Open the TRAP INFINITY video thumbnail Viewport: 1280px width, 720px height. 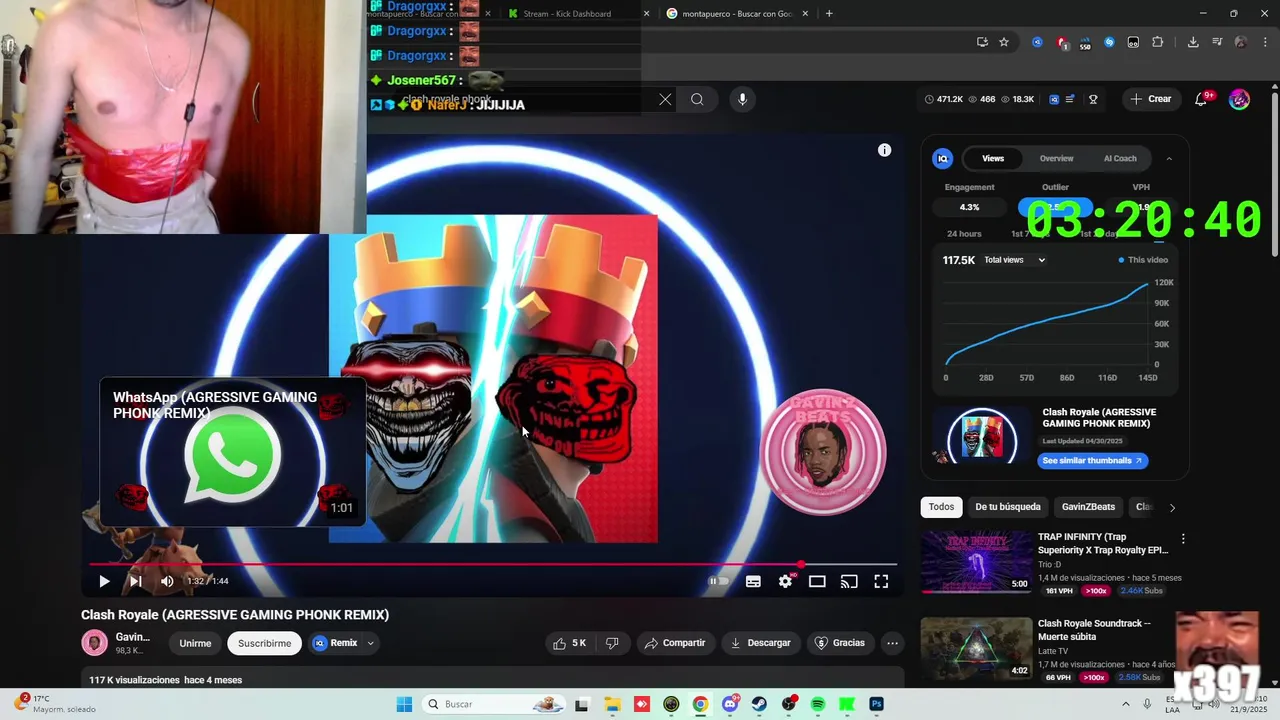point(976,561)
